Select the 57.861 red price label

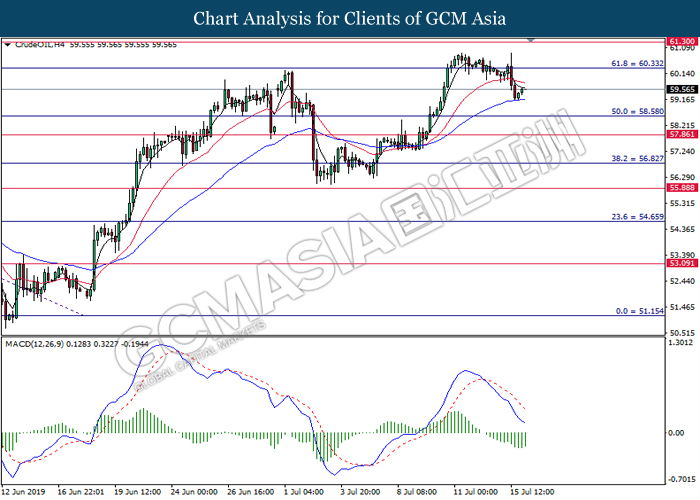click(682, 134)
